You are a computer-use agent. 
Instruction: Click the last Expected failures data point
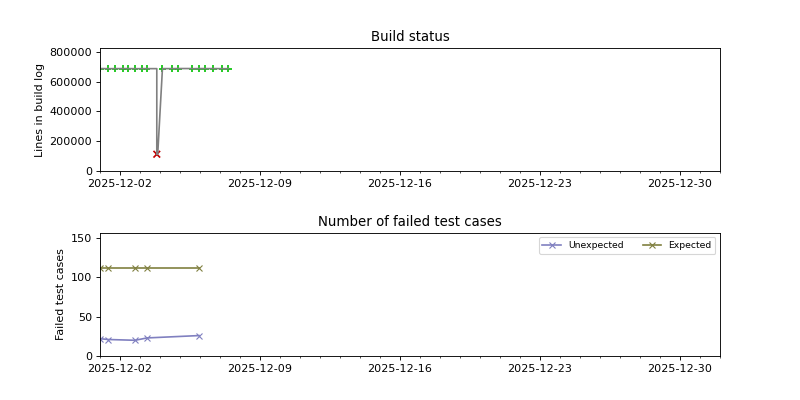click(x=199, y=268)
